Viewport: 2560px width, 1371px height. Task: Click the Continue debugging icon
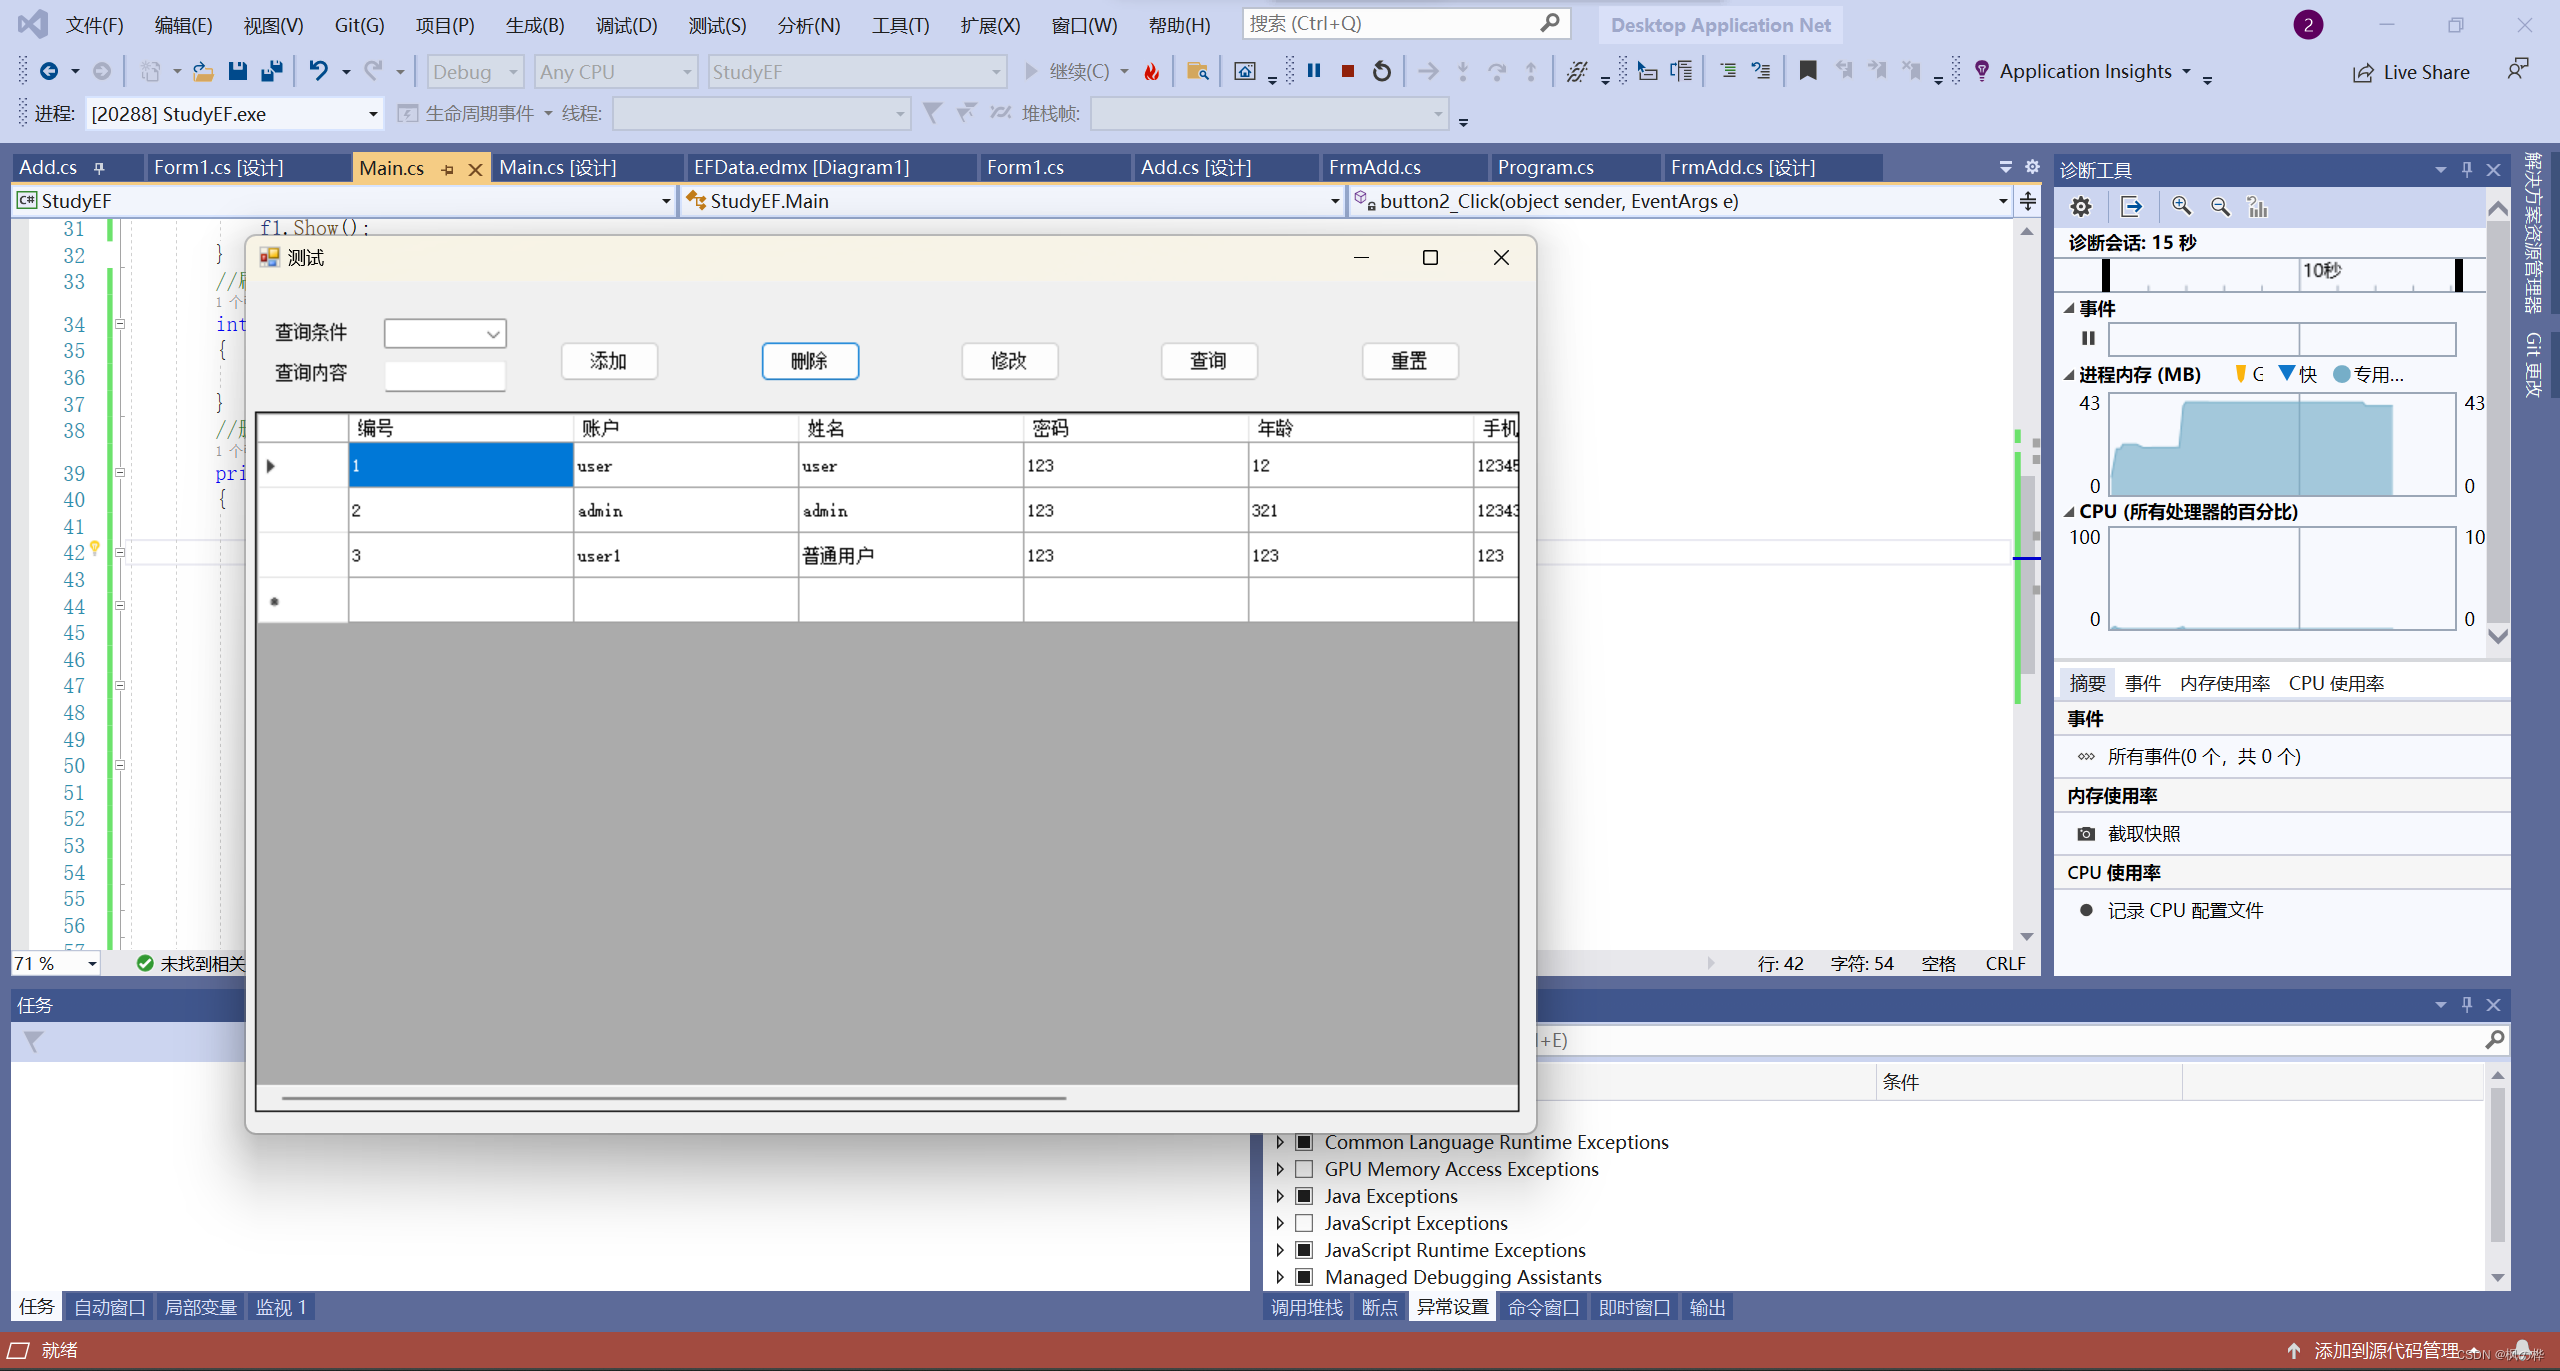tap(1036, 71)
